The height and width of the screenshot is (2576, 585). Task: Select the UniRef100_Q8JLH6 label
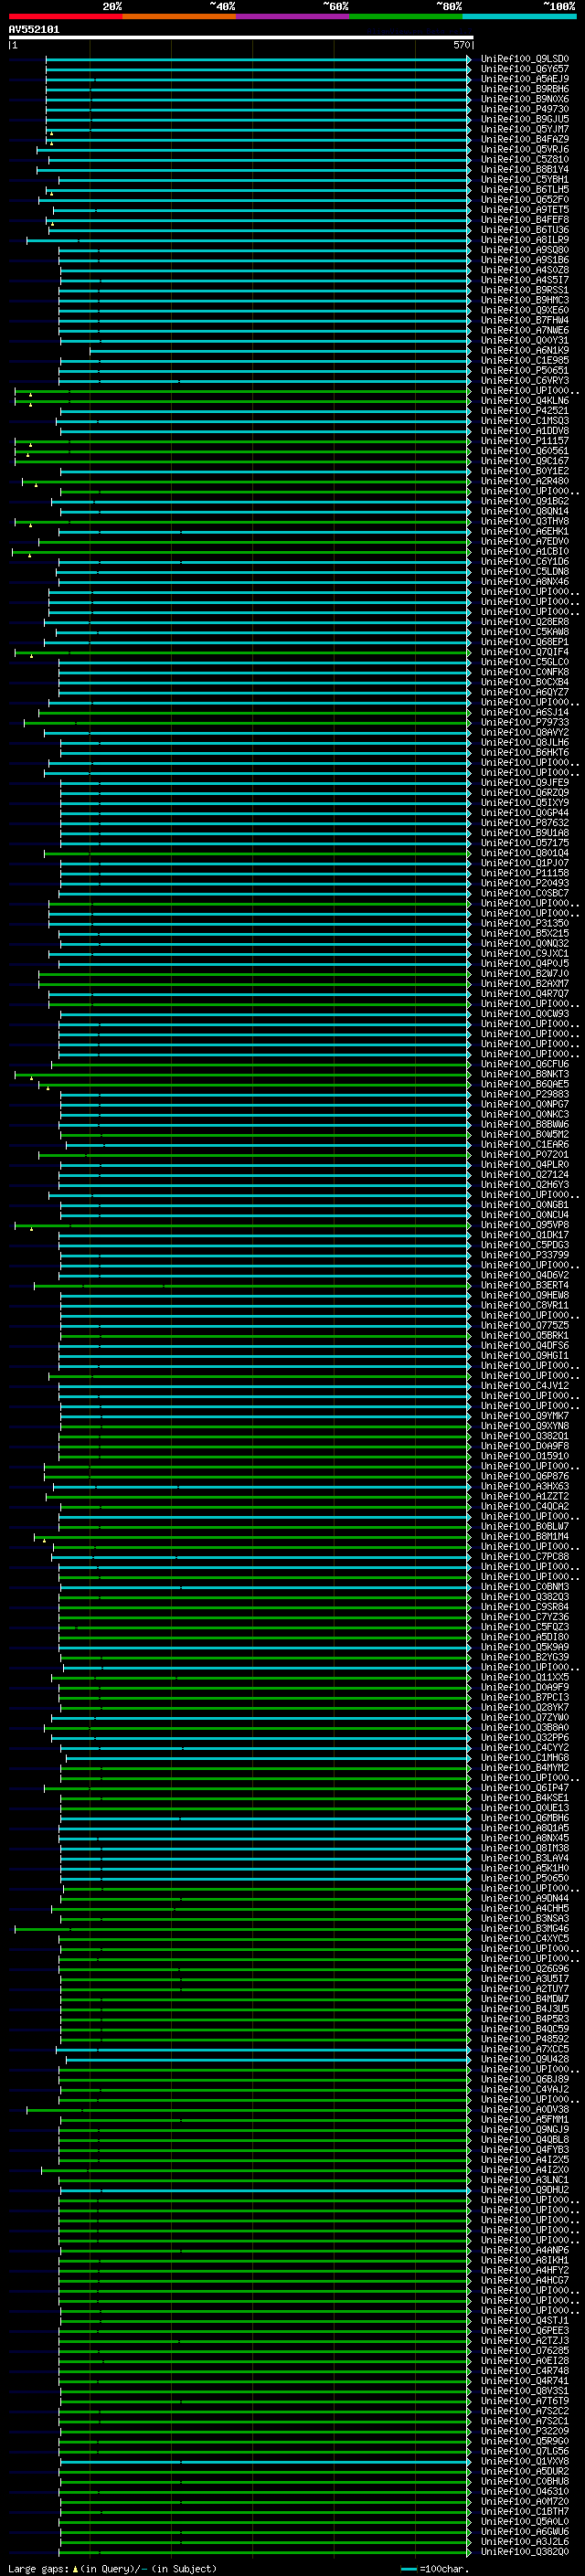pyautogui.click(x=524, y=742)
